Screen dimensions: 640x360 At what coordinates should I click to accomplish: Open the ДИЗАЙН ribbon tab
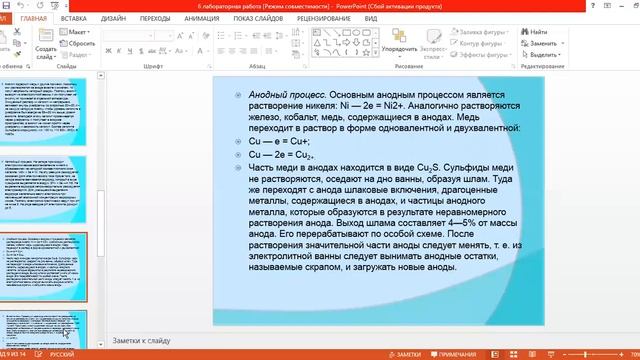pos(113,18)
